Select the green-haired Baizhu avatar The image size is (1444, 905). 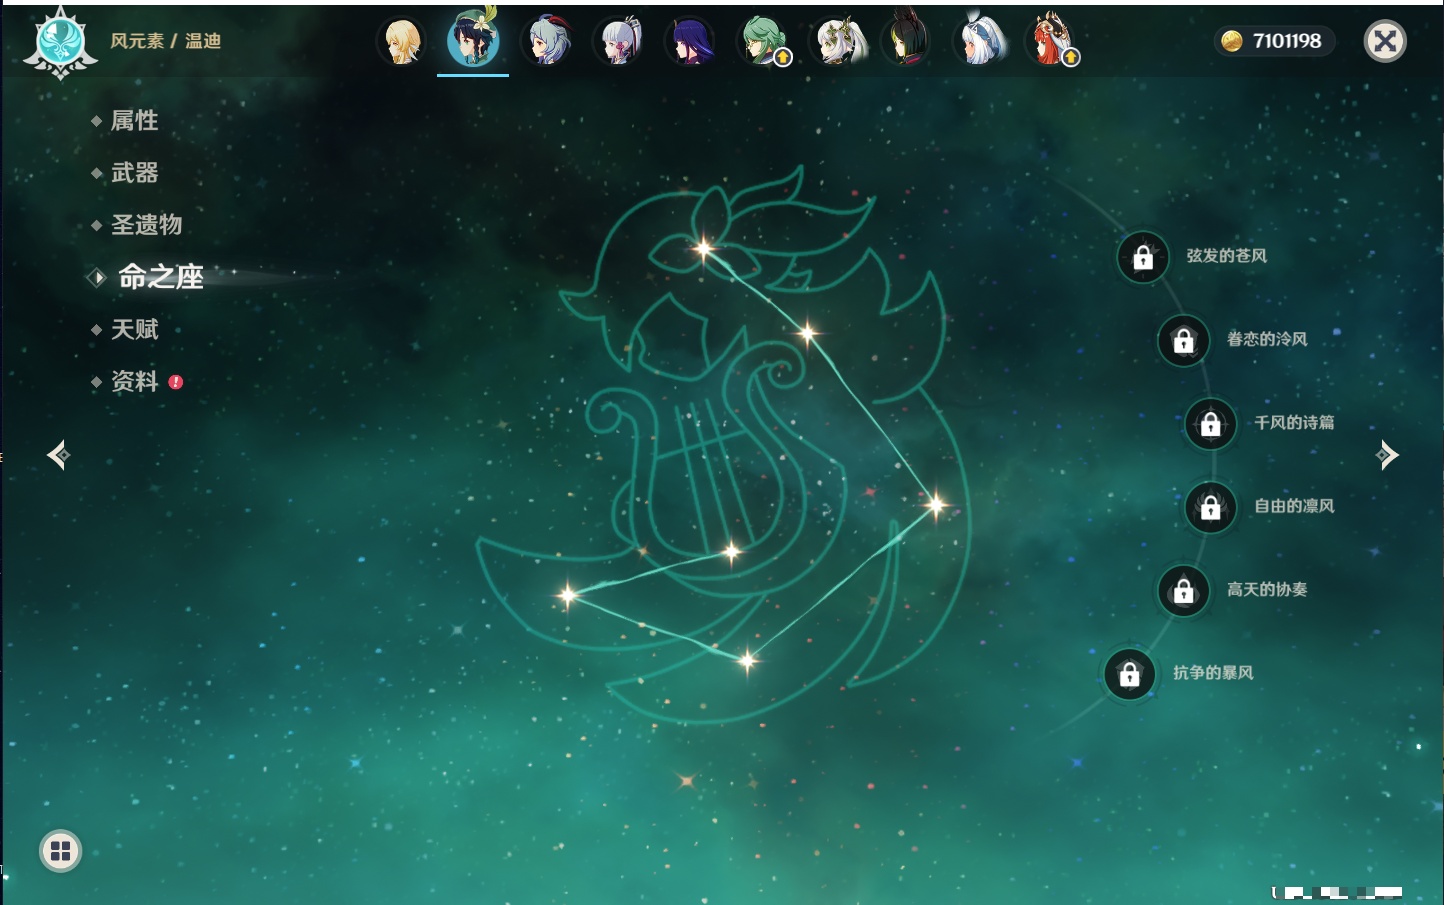coord(763,42)
